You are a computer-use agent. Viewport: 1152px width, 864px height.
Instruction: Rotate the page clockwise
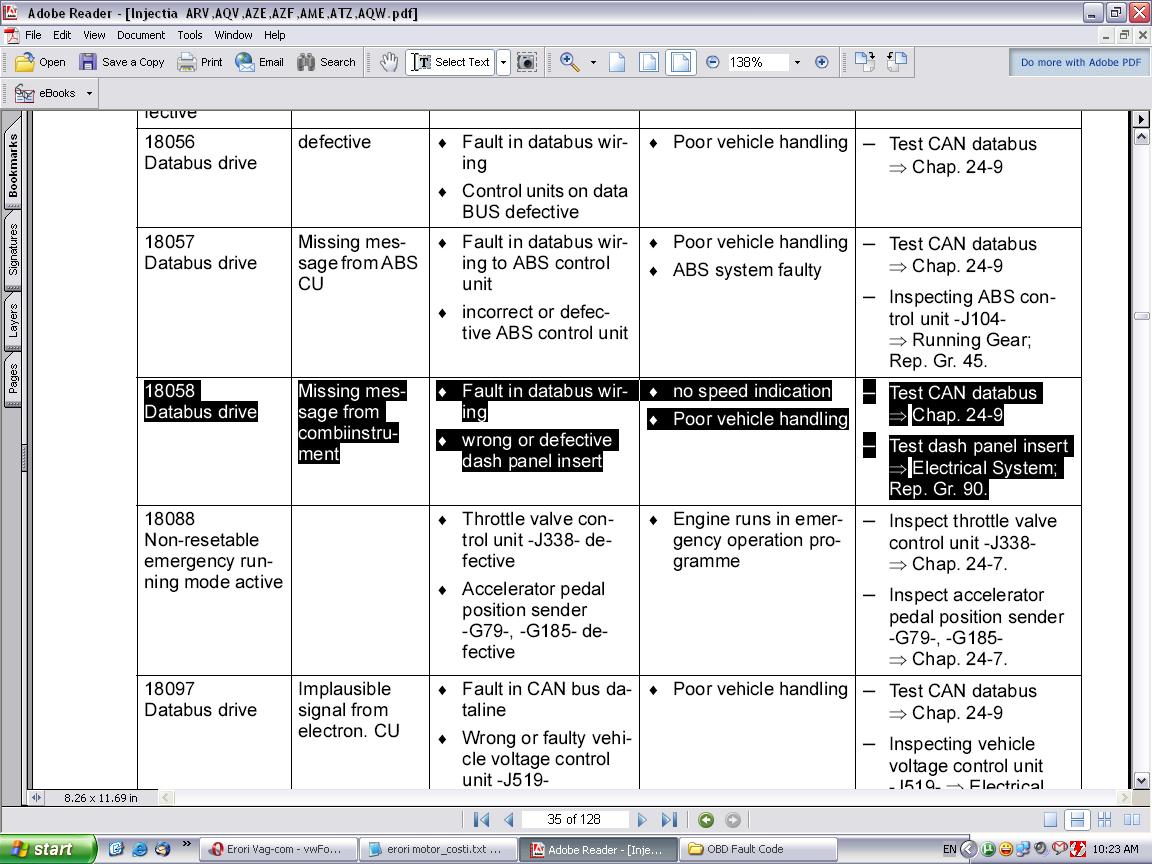click(864, 62)
